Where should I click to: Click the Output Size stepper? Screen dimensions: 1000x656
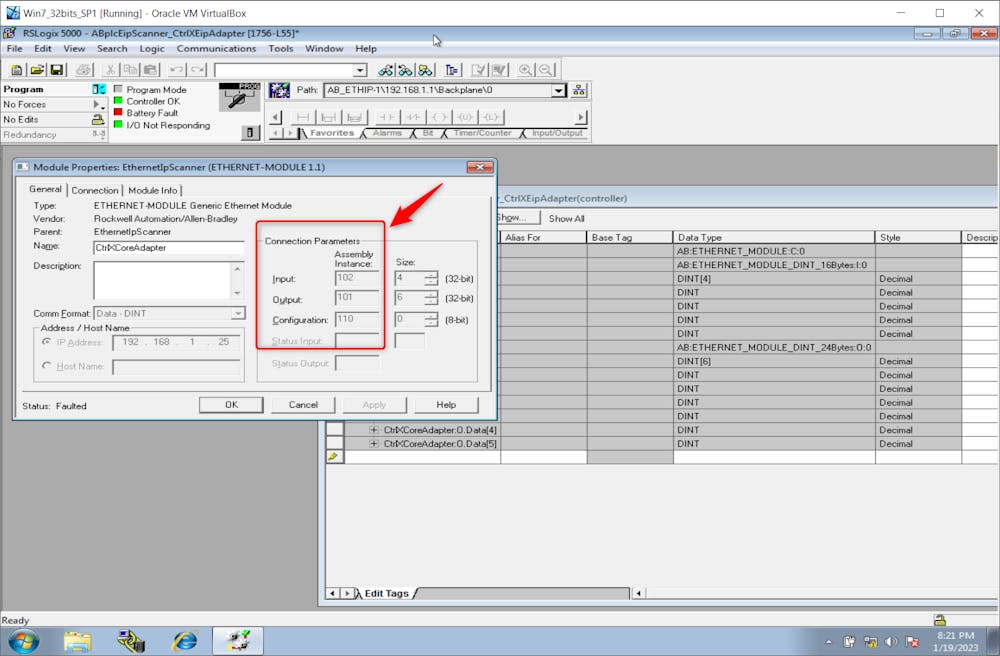tap(431, 298)
